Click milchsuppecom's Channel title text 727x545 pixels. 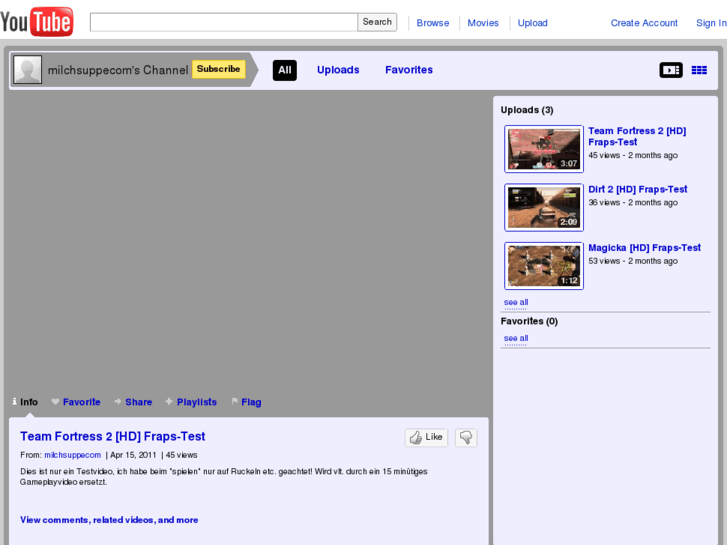118,70
